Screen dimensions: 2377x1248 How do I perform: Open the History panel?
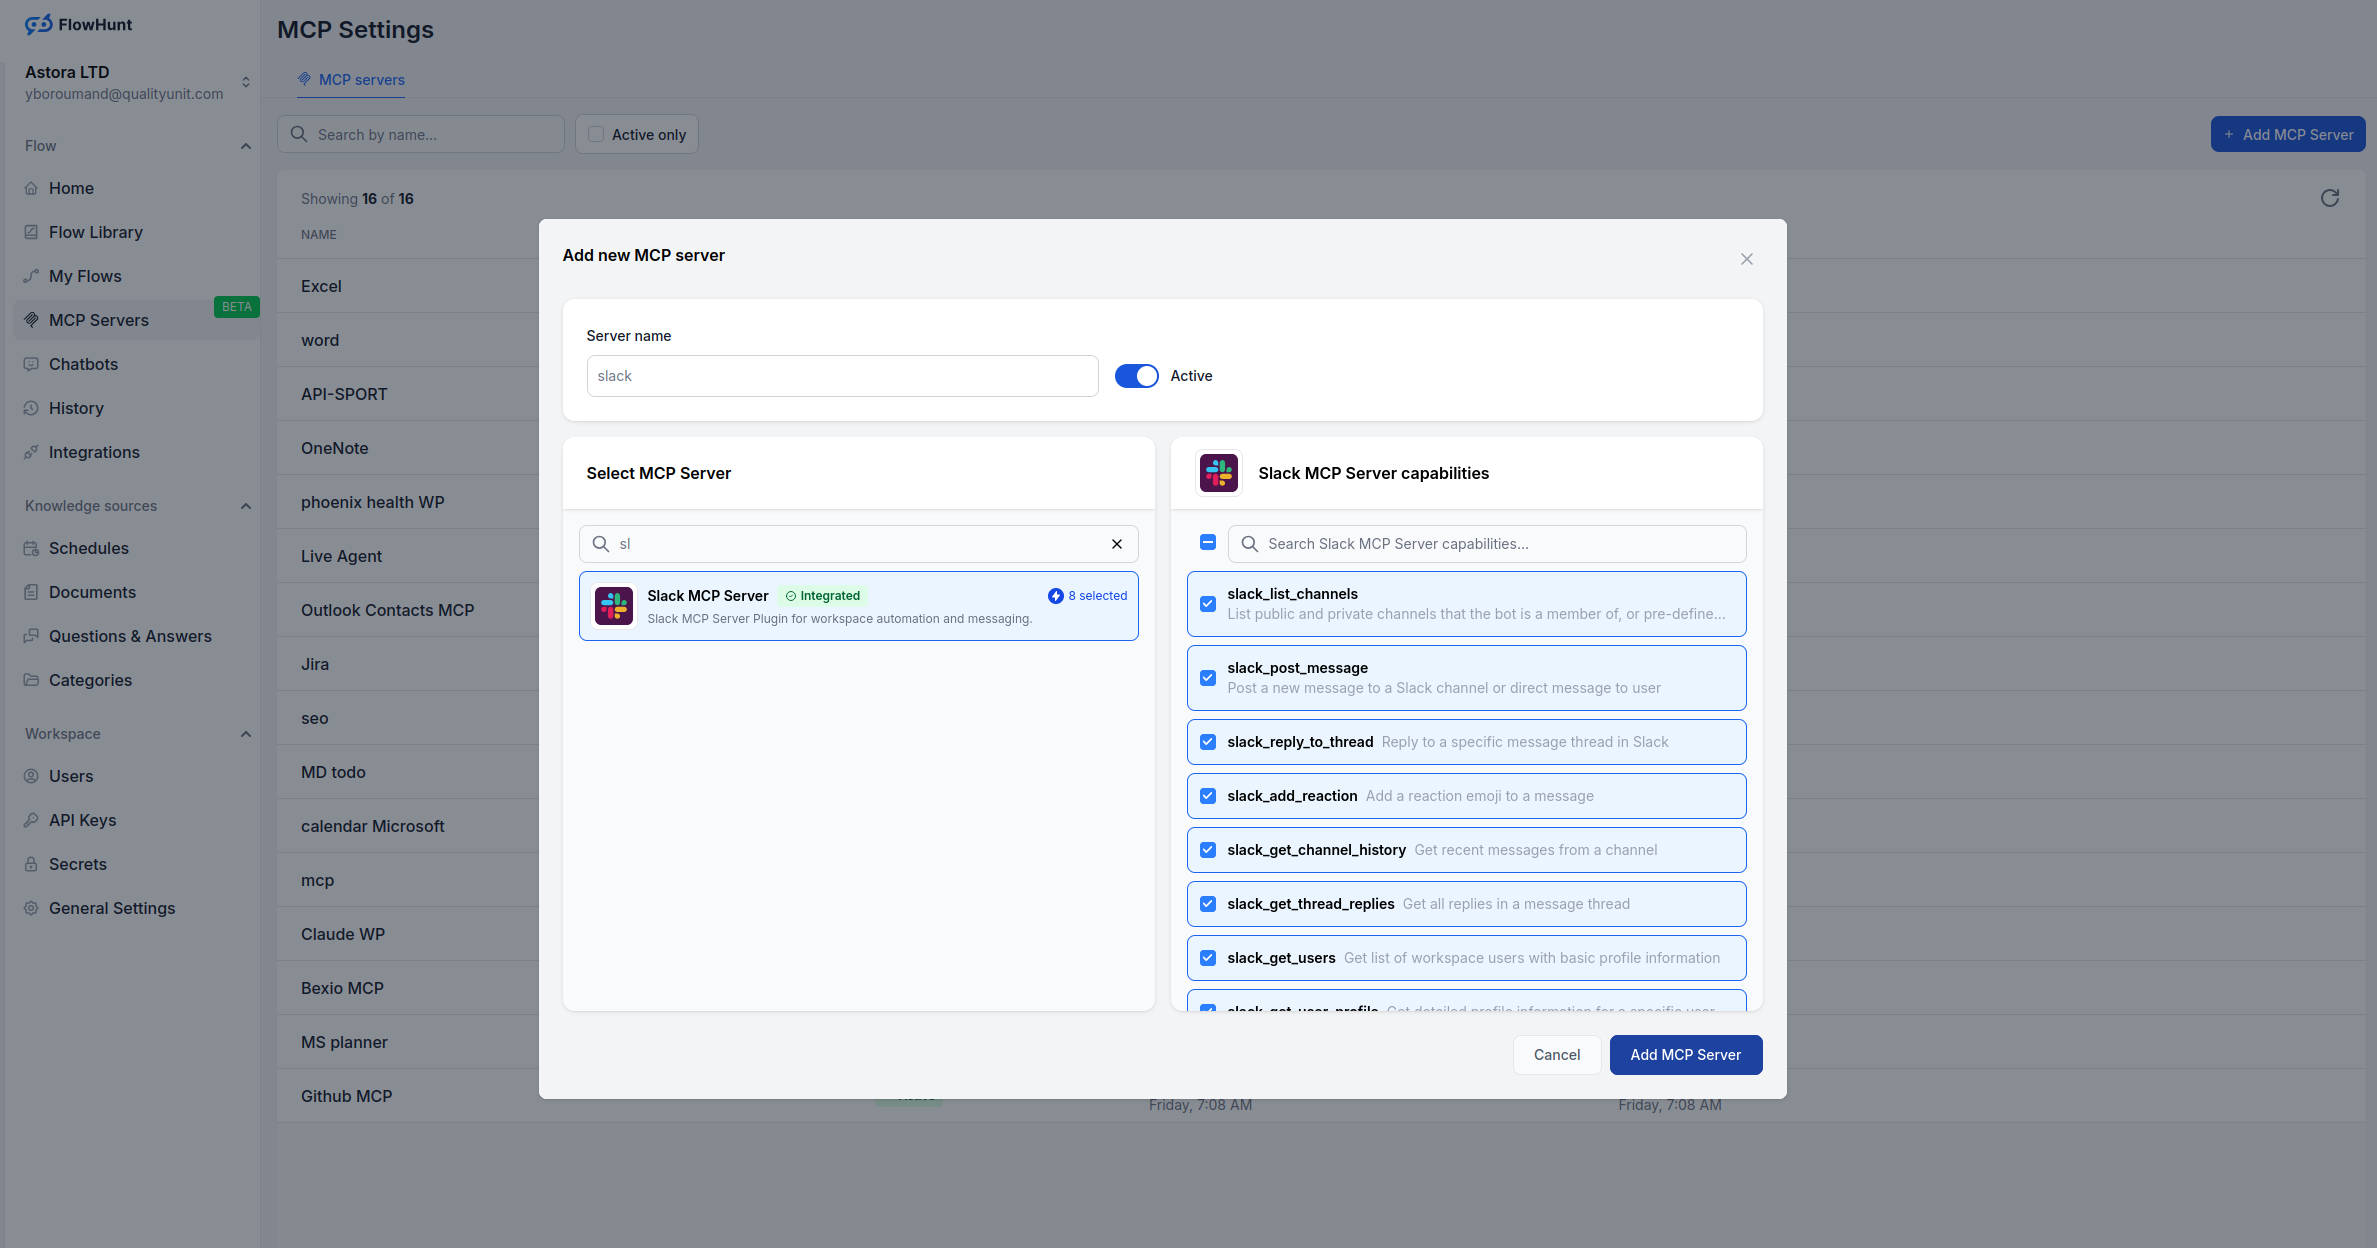click(76, 407)
